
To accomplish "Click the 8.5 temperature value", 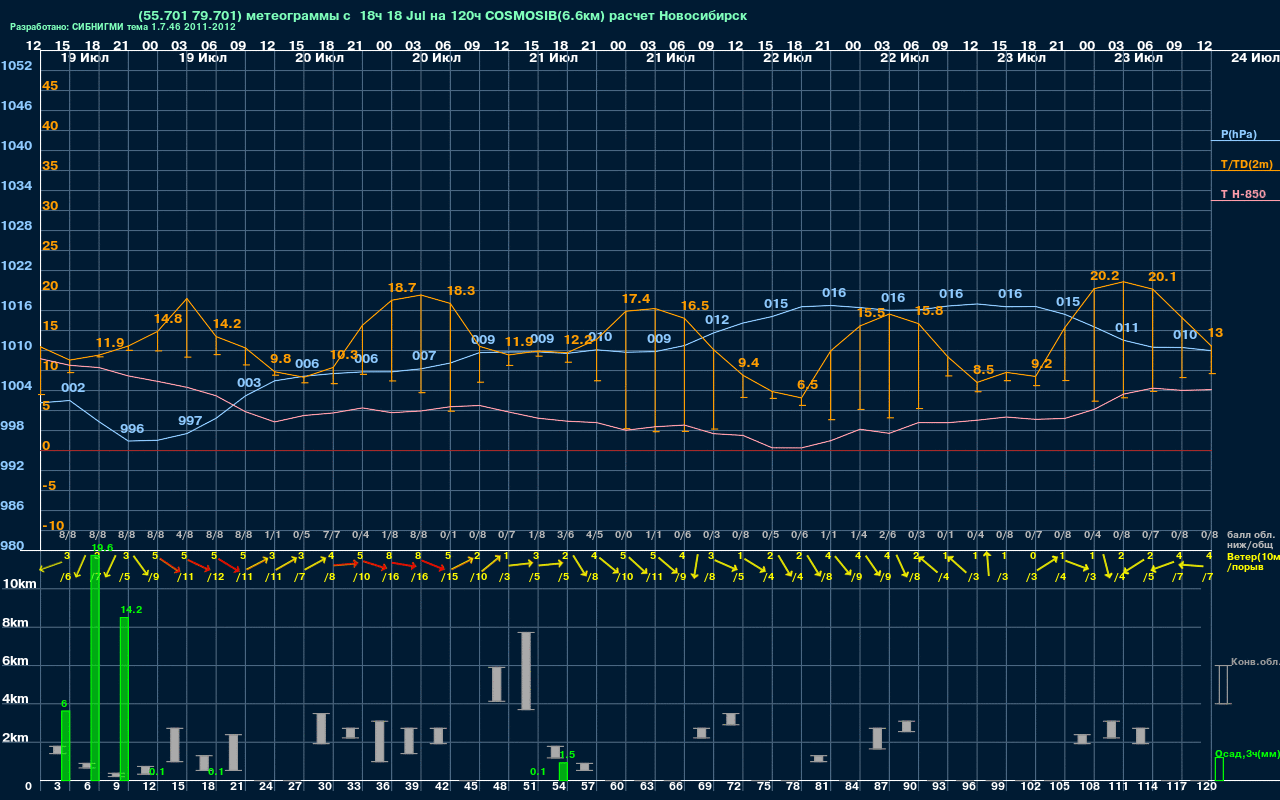I will click(x=983, y=370).
